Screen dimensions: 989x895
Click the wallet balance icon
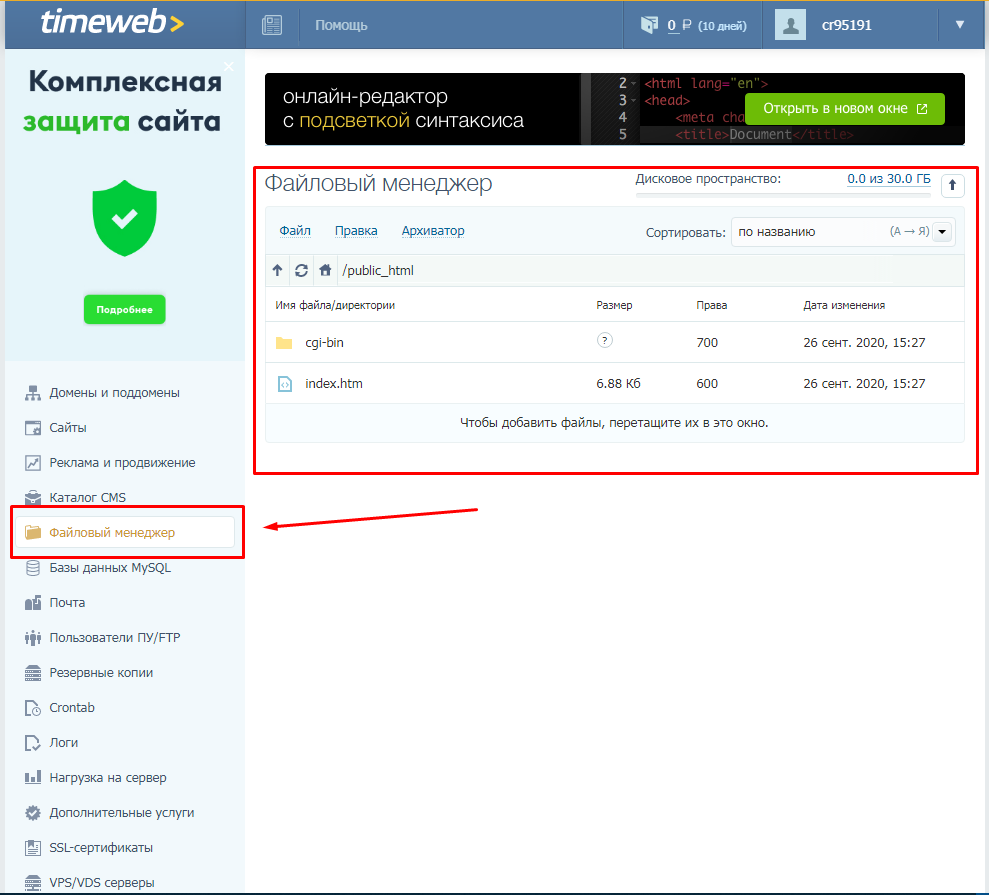[649, 25]
